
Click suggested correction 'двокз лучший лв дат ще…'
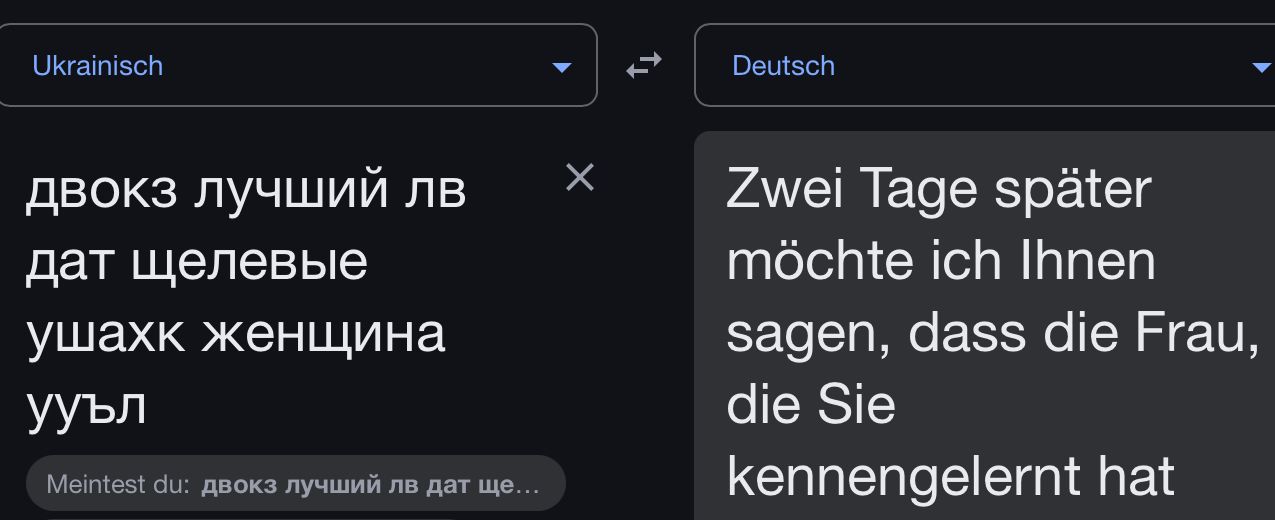pos(370,485)
